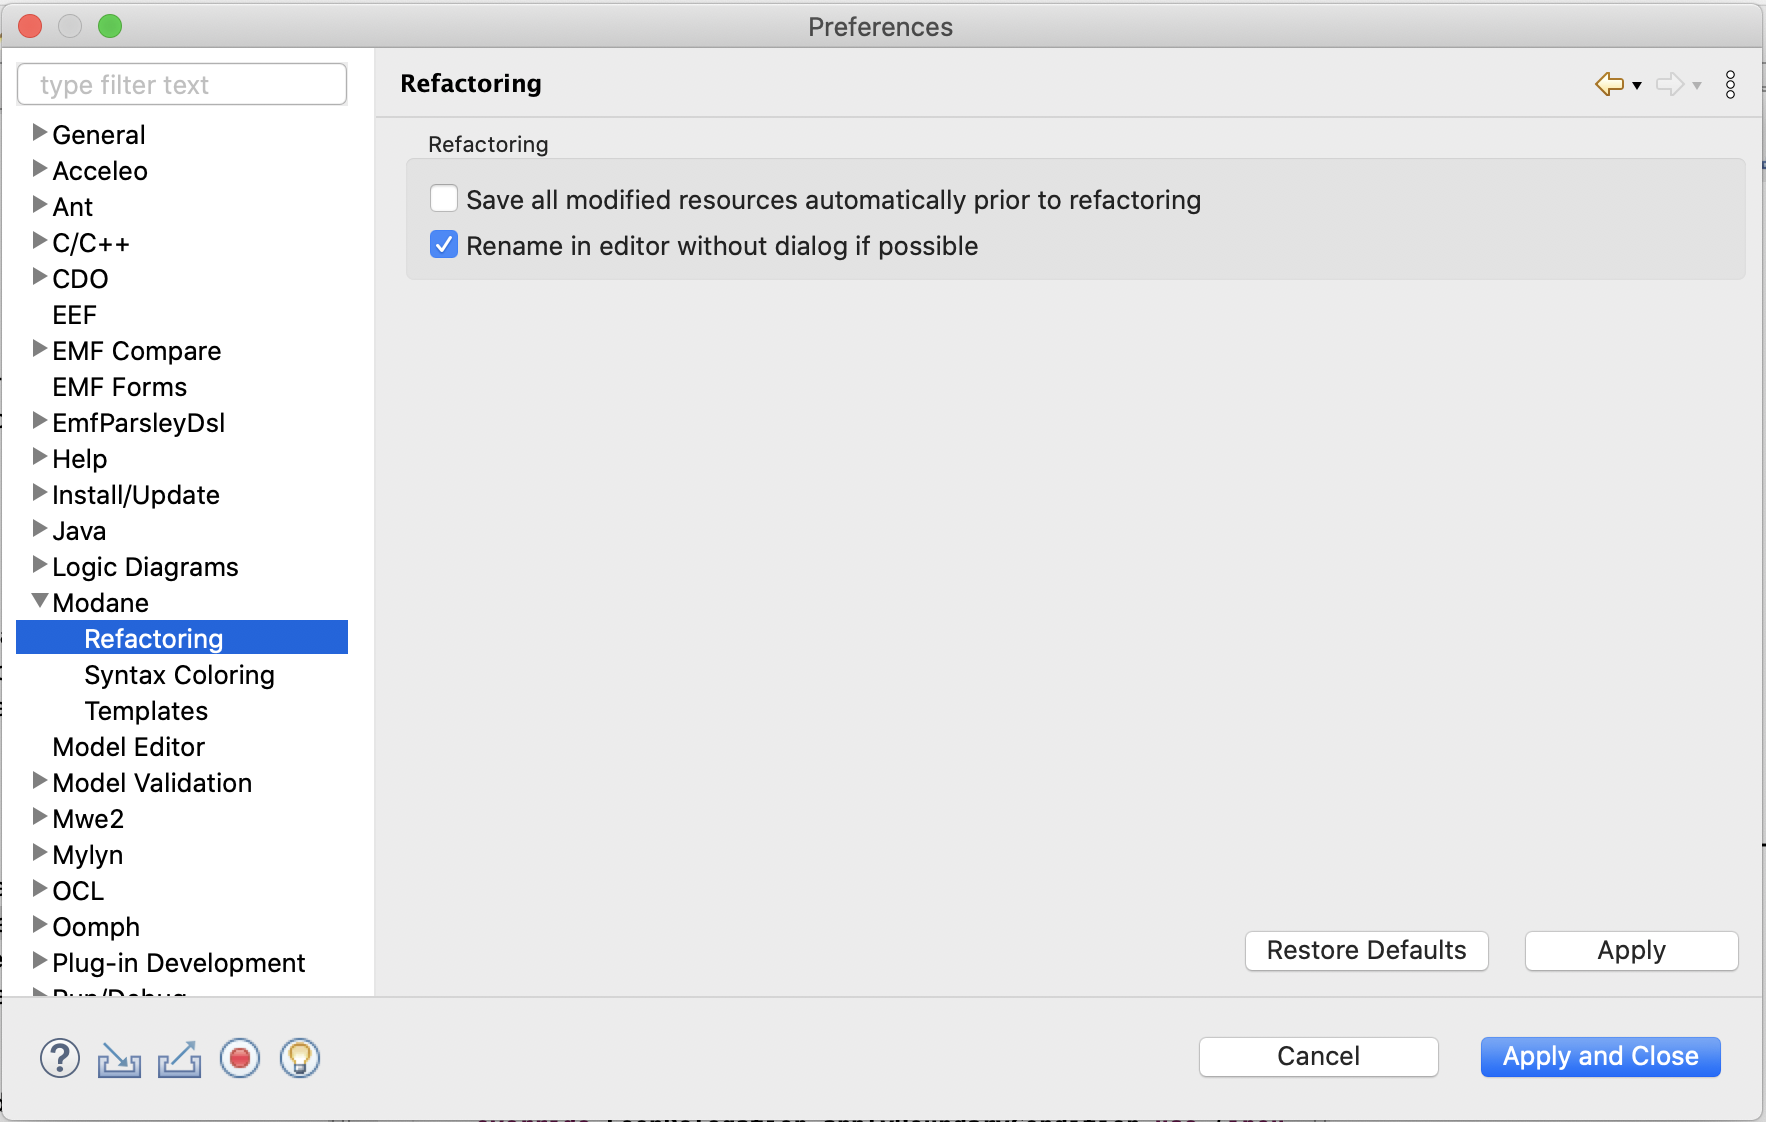1766x1122 pixels.
Task: Select the C/C++ category label
Action: click(x=91, y=243)
